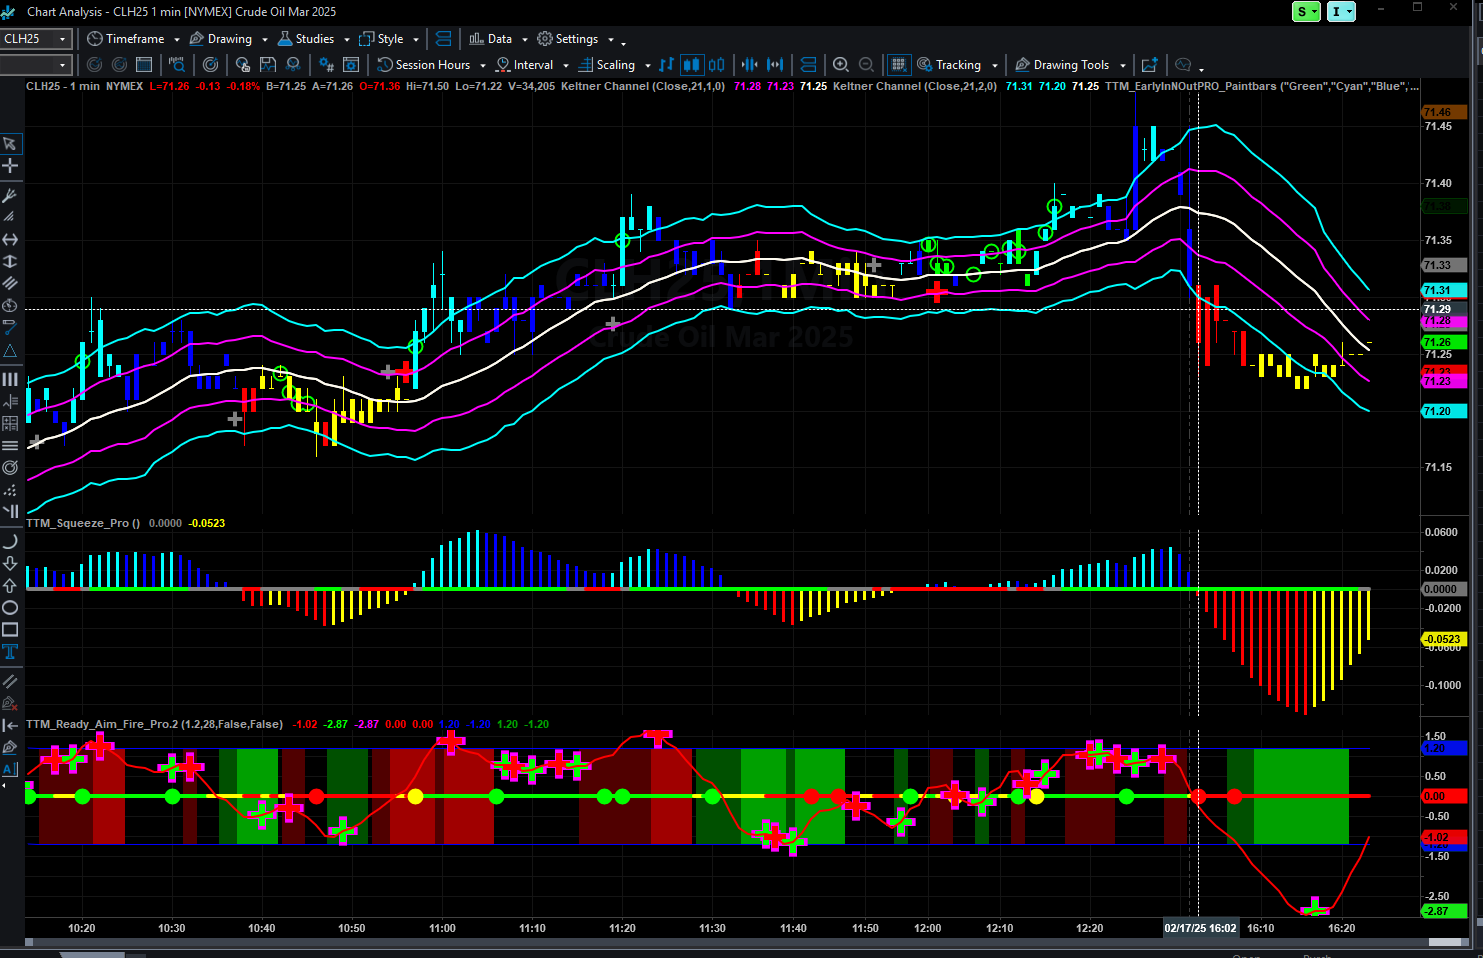Viewport: 1483px width, 958px height.
Task: Click the Tracking button
Action: [x=957, y=65]
